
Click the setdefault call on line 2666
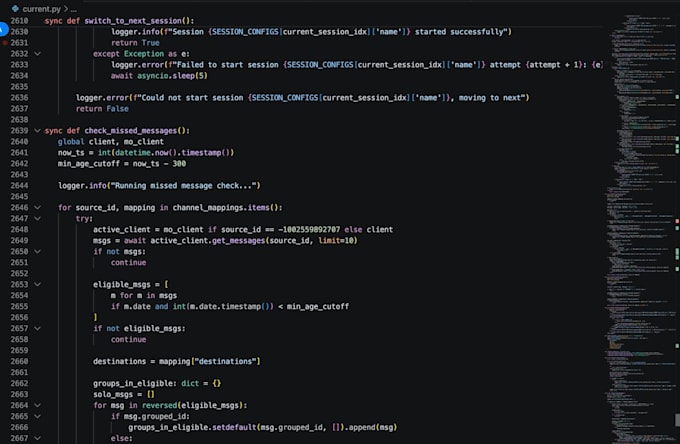pos(234,428)
